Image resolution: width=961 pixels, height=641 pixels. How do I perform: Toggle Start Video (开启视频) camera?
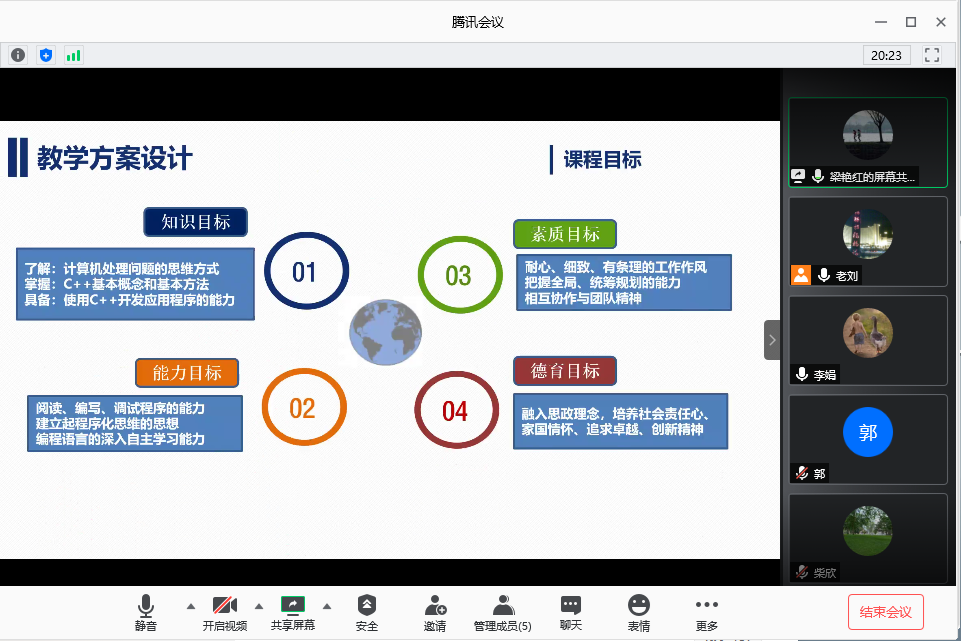[224, 612]
